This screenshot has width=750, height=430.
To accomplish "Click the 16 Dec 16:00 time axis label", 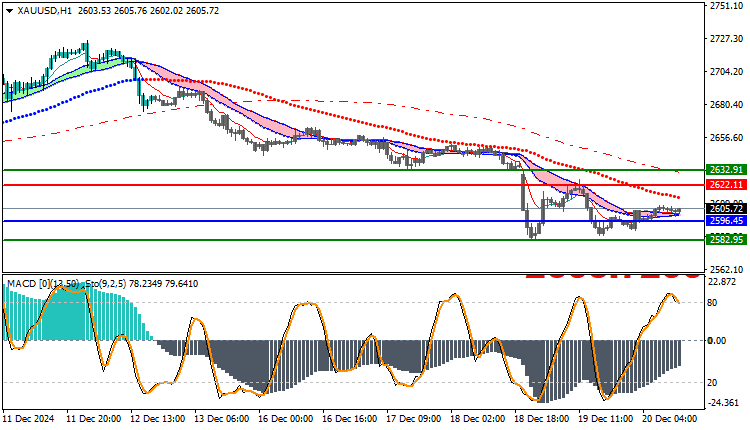I will pos(350,419).
